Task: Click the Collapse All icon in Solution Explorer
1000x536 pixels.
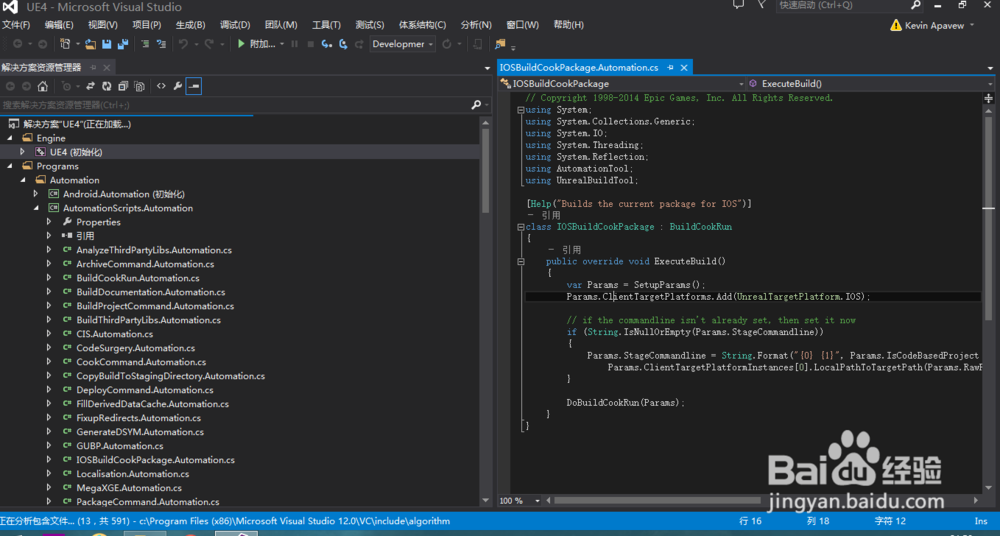Action: [123, 86]
